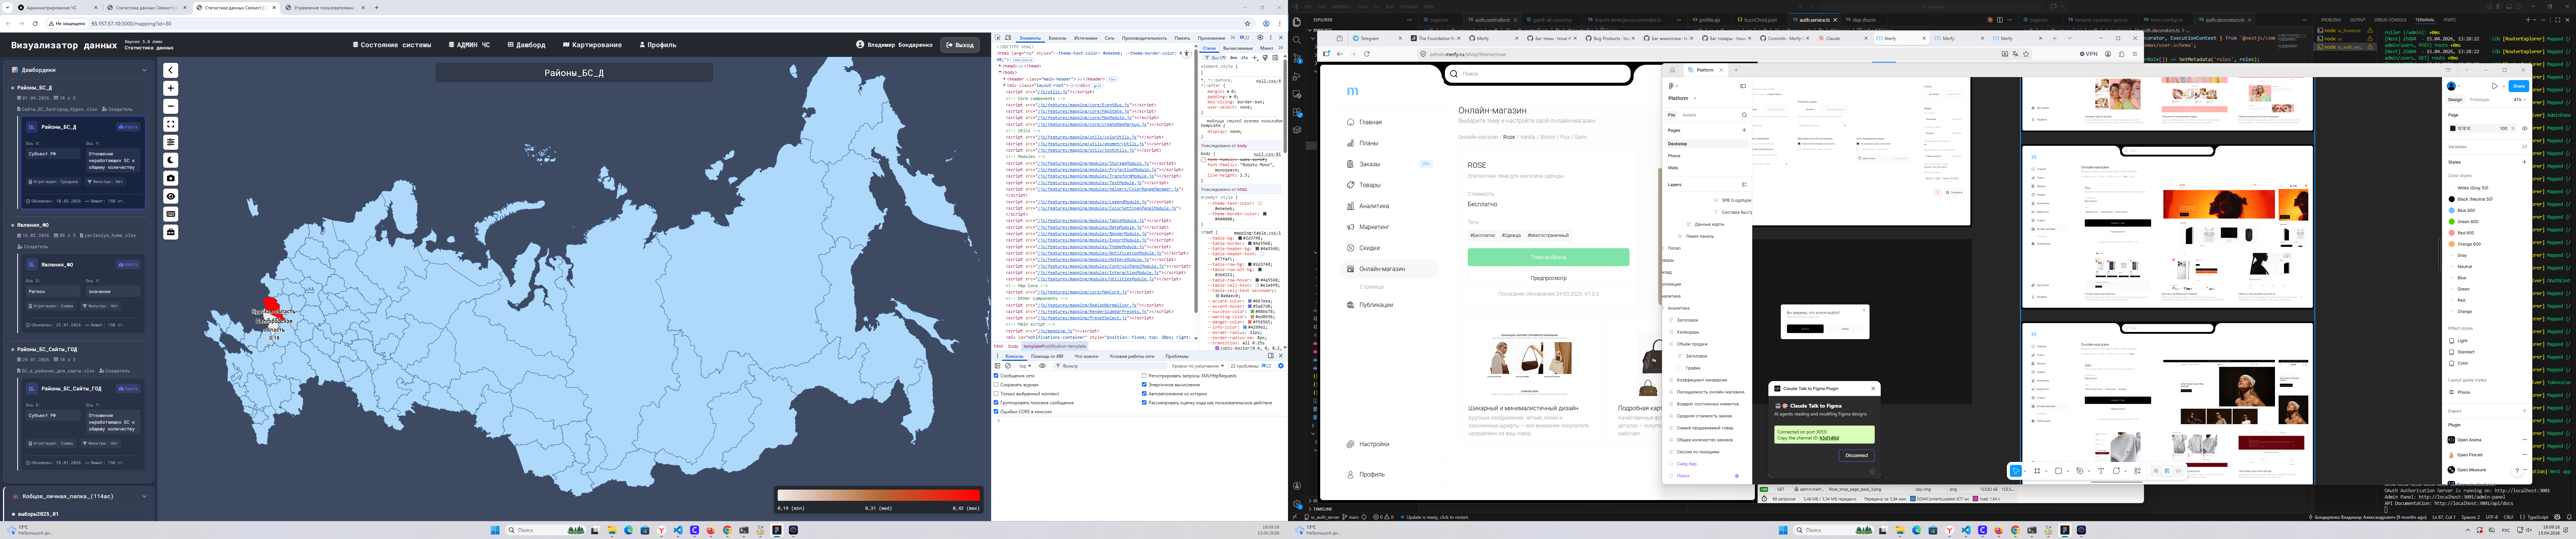Click the Предпросмотр button in online shop
Image resolution: width=2576 pixels, height=539 pixels.
tap(1548, 278)
